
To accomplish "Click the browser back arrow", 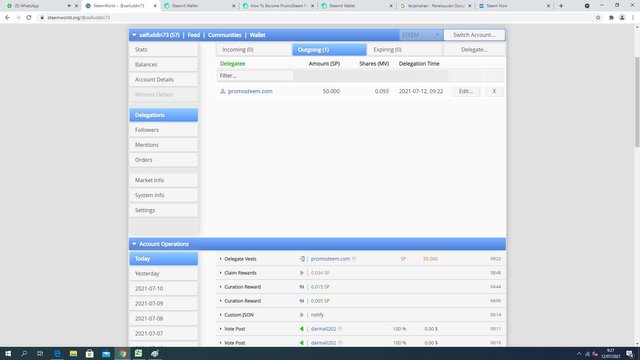I will [7, 18].
